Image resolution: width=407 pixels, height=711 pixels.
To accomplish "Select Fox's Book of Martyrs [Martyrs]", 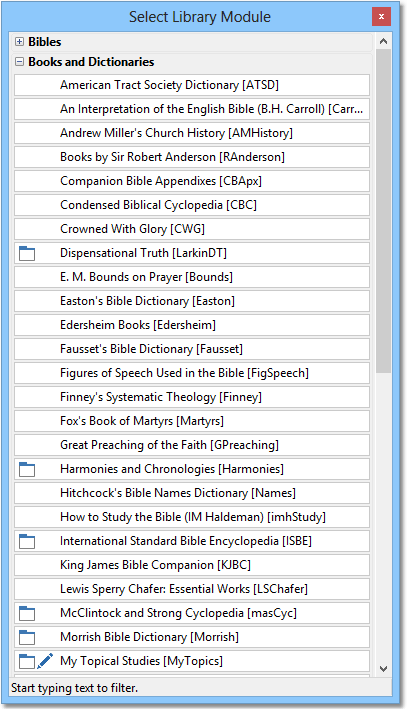I will 192,421.
